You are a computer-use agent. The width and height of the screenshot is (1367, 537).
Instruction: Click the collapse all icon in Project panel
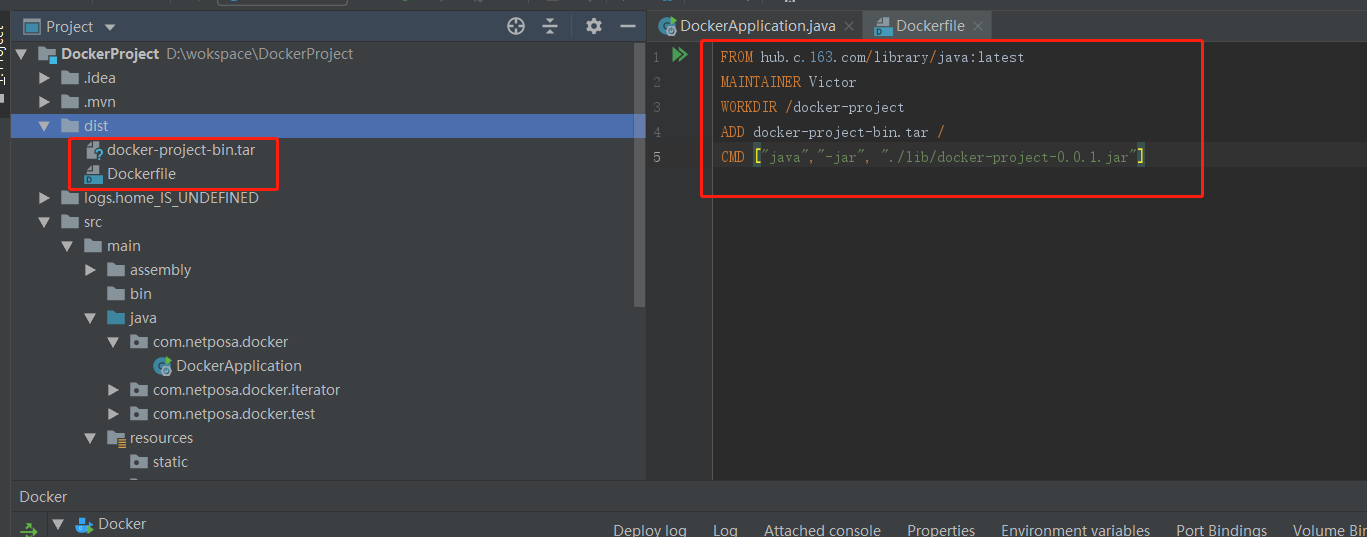[550, 27]
